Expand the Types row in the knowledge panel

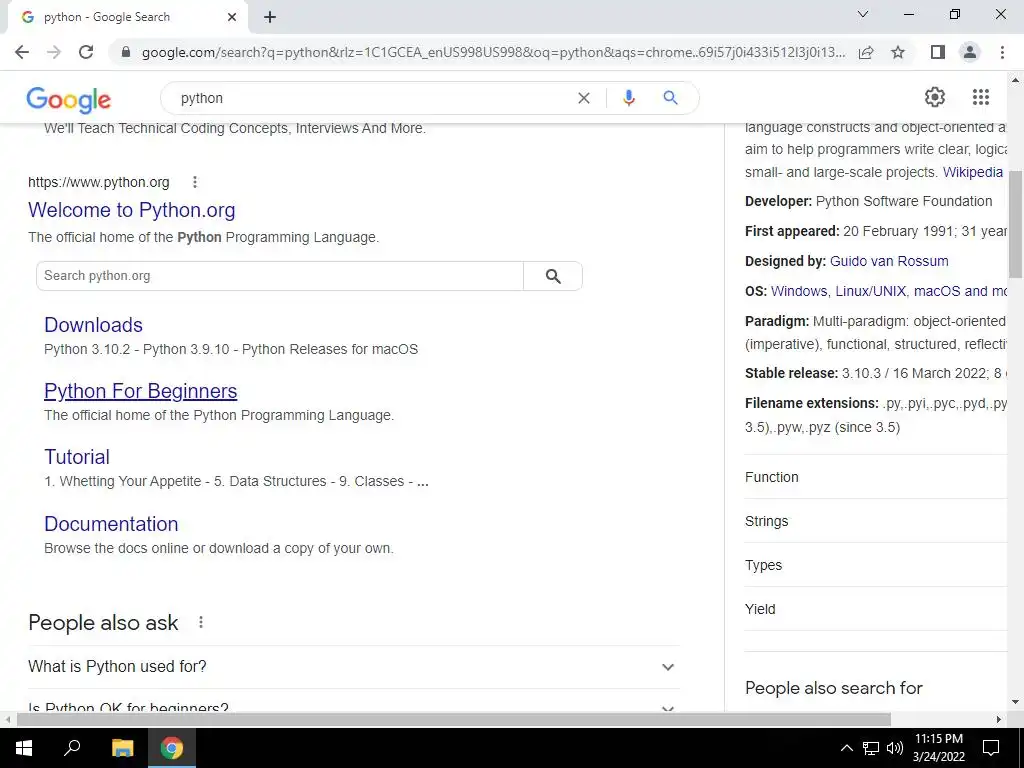(x=876, y=565)
